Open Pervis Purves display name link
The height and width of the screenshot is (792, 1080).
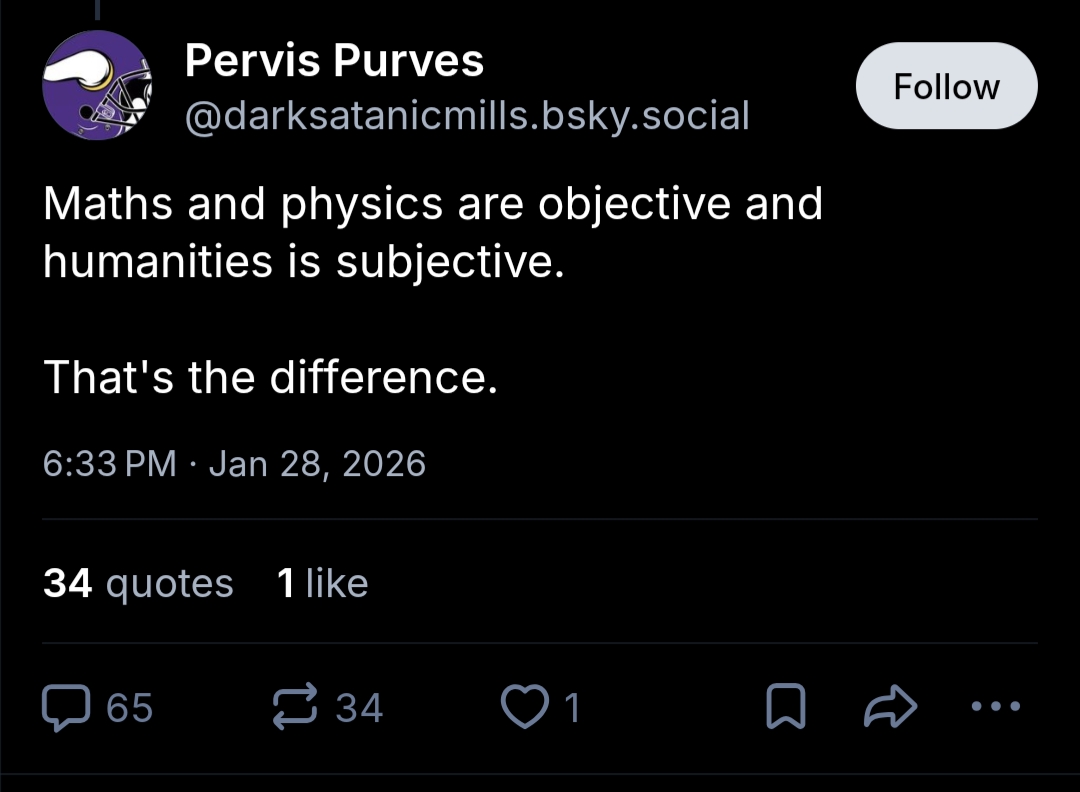335,62
